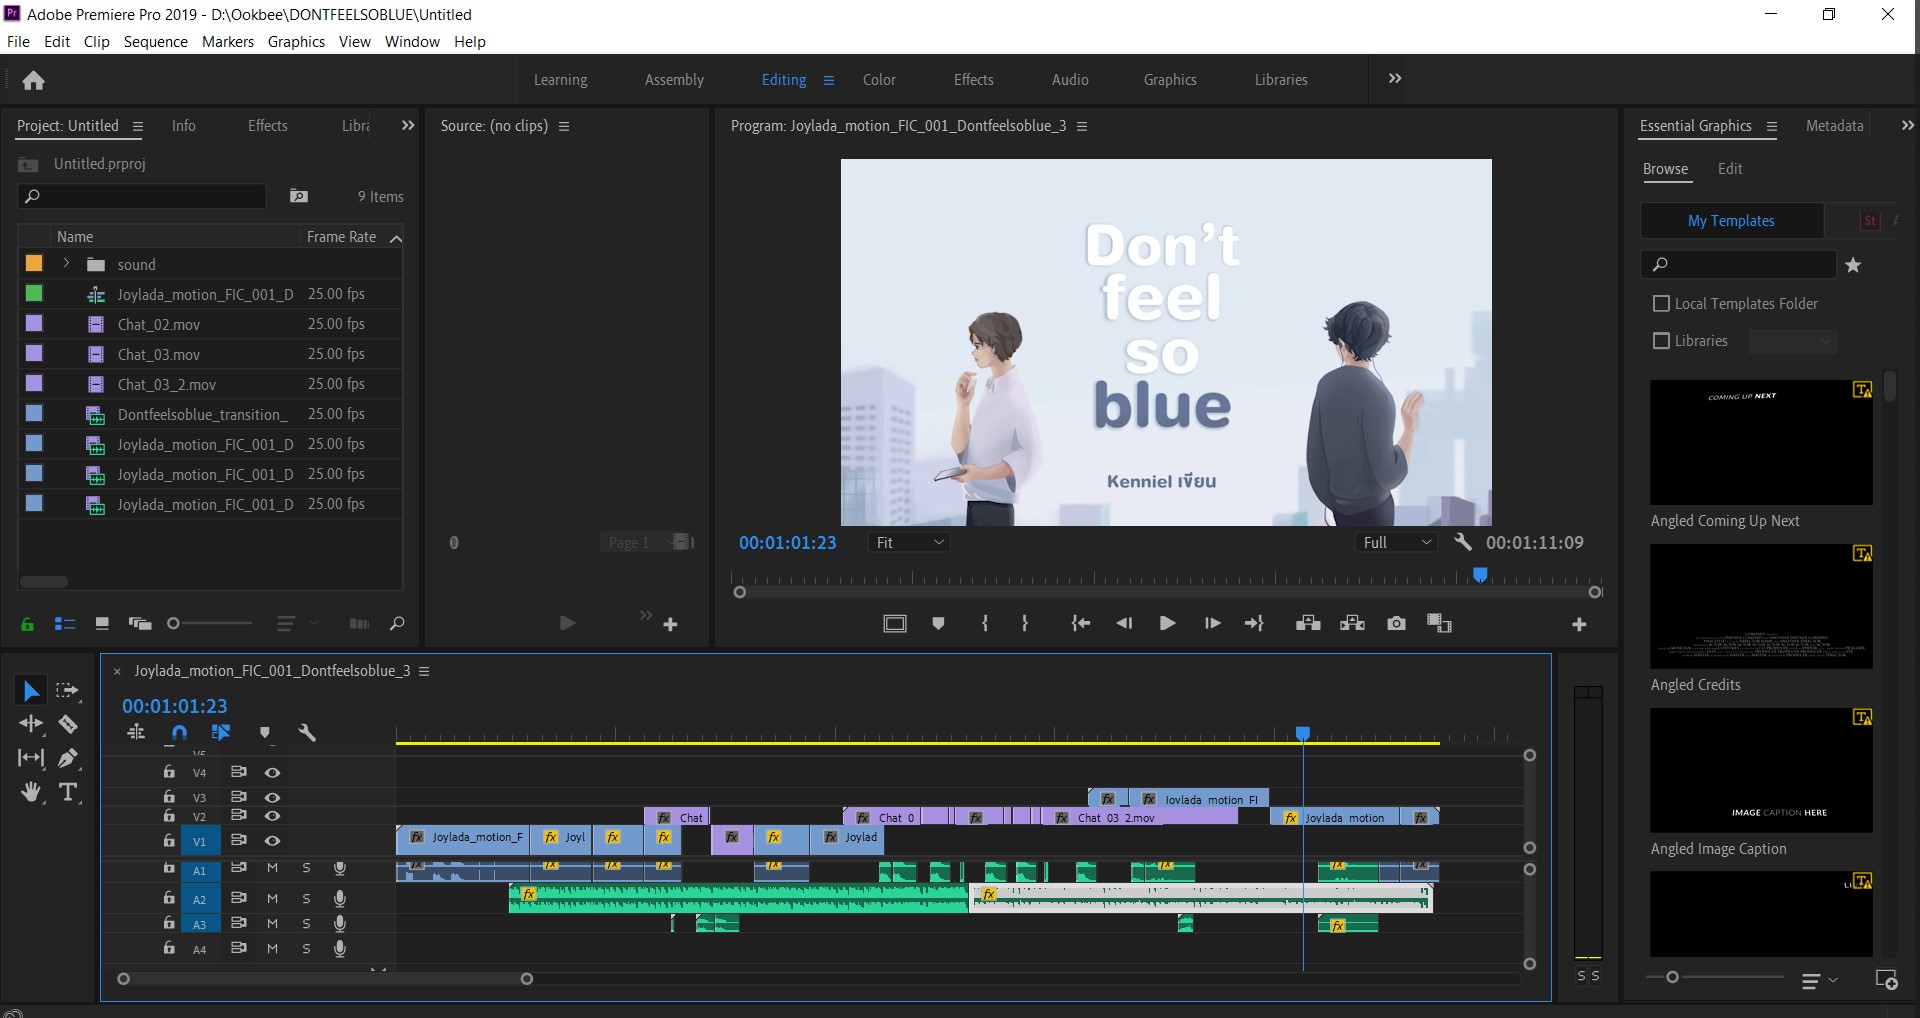Open the Sequence menu
The width and height of the screenshot is (1920, 1018).
155,42
